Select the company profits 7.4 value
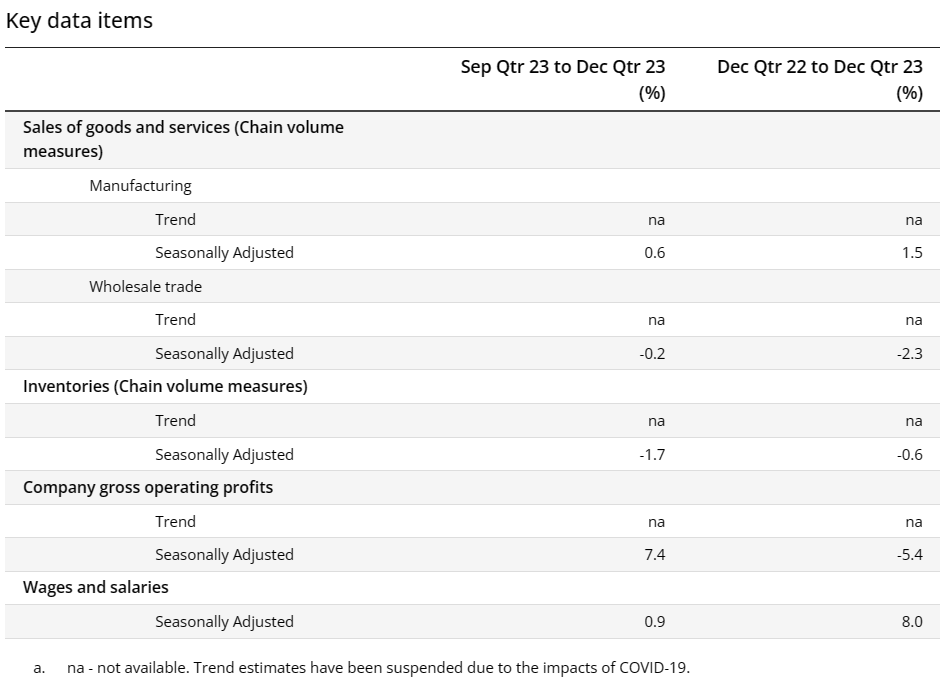Viewport: 947px width, 684px height. [x=654, y=554]
